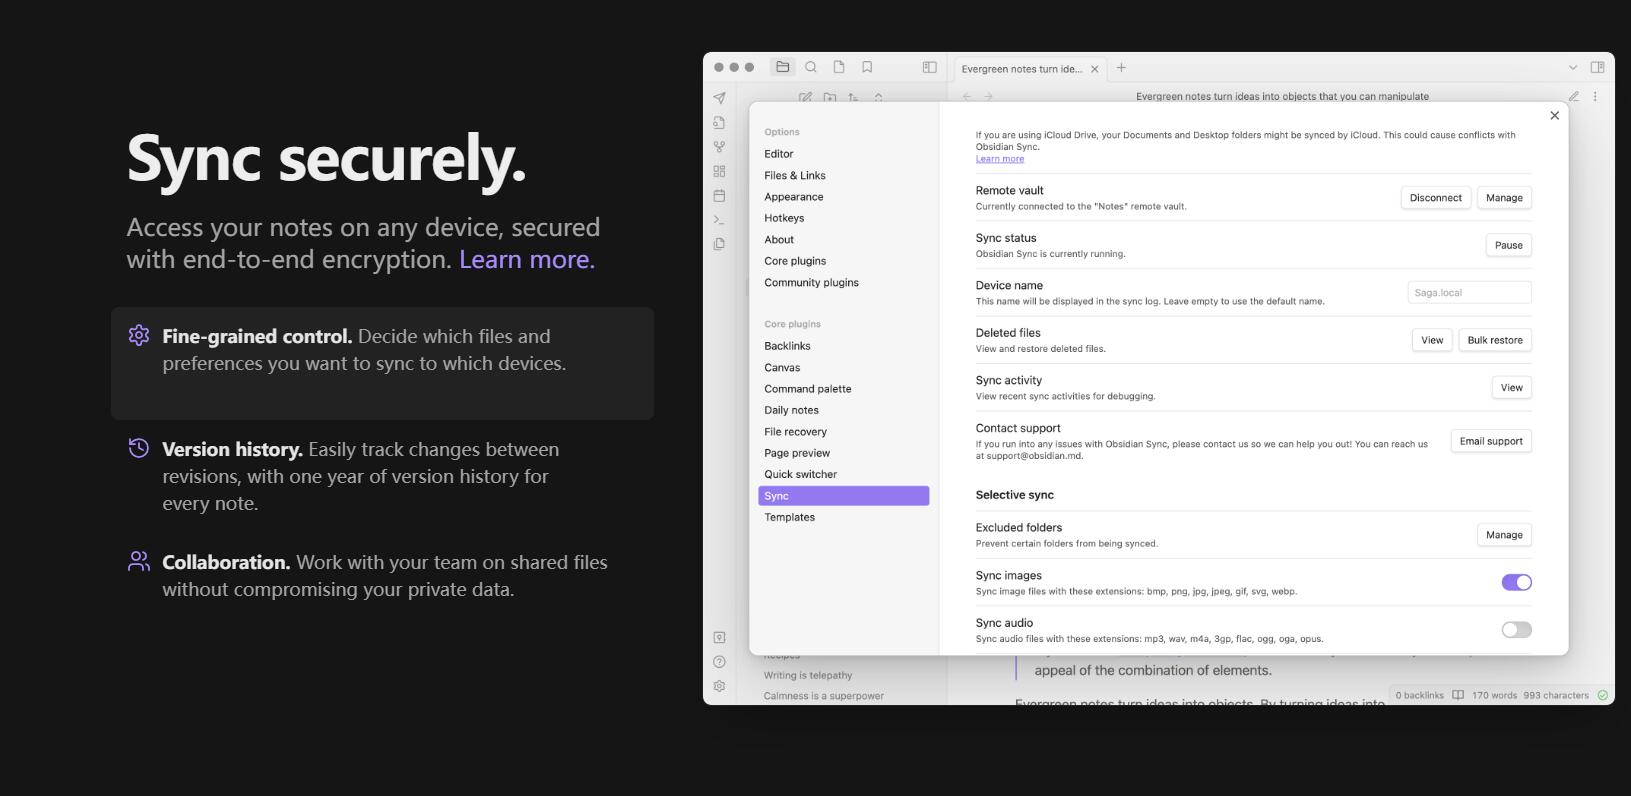
Task: Click the bookmarks icon in top bar
Action: (x=867, y=67)
